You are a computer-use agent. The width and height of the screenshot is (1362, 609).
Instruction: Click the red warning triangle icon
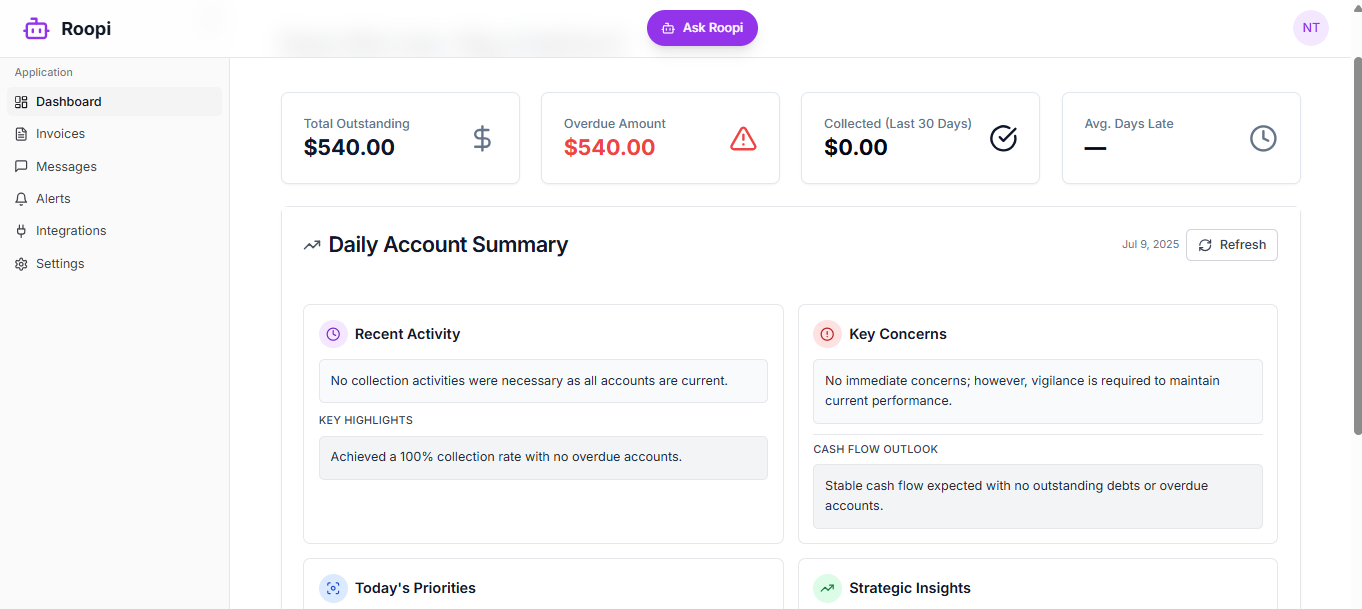click(x=743, y=138)
